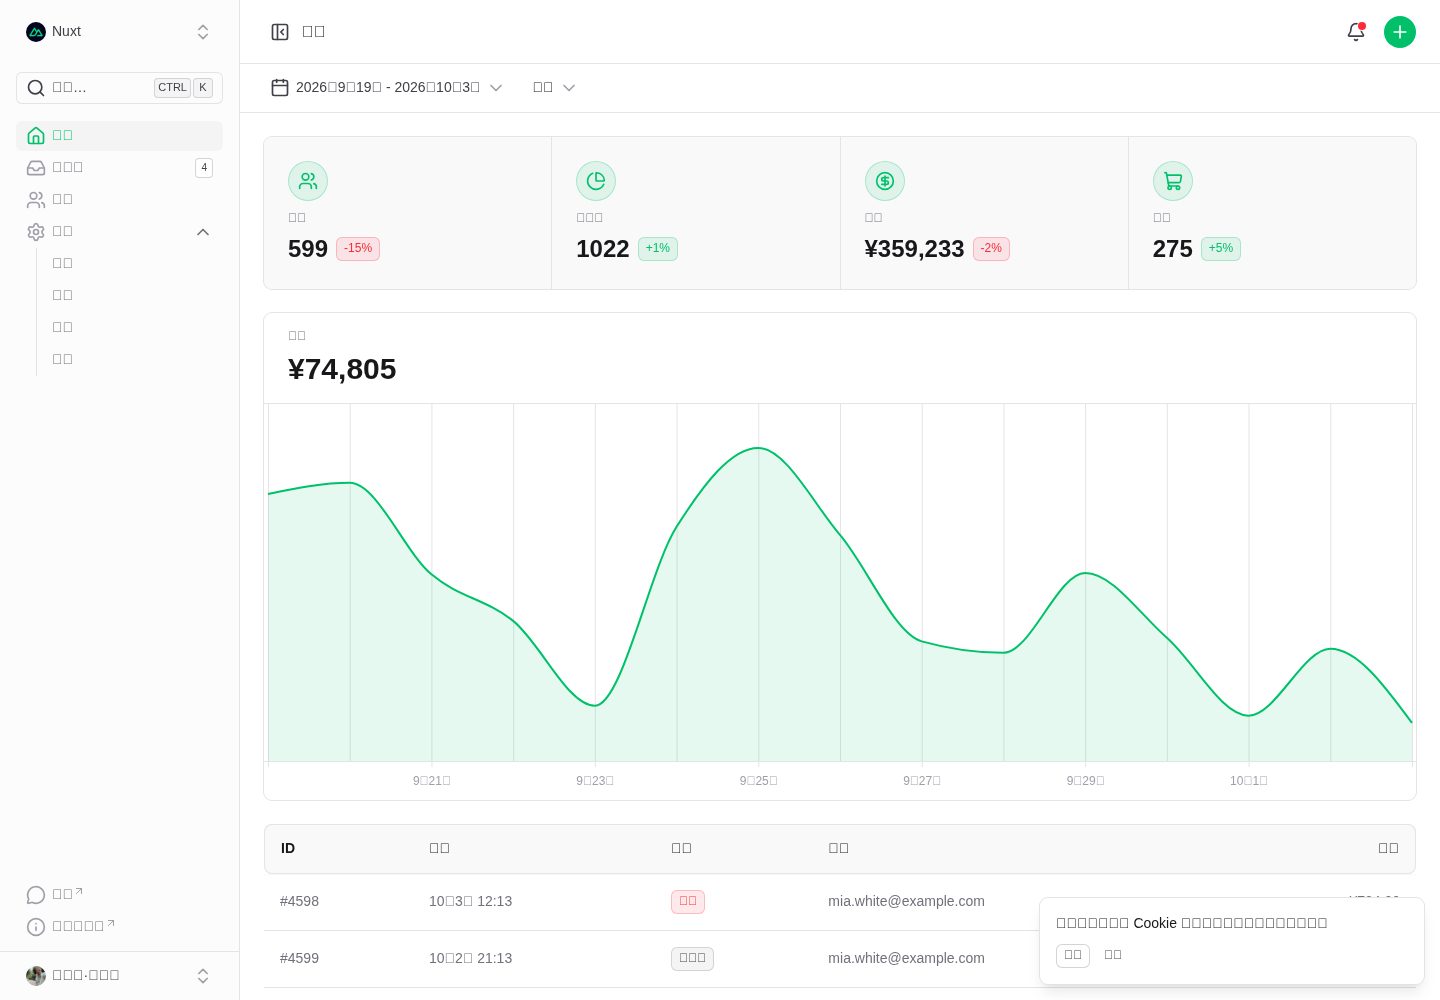The image size is (1440, 1000).
Task: Open the speech bubble feedback link
Action: pyautogui.click(x=54, y=894)
